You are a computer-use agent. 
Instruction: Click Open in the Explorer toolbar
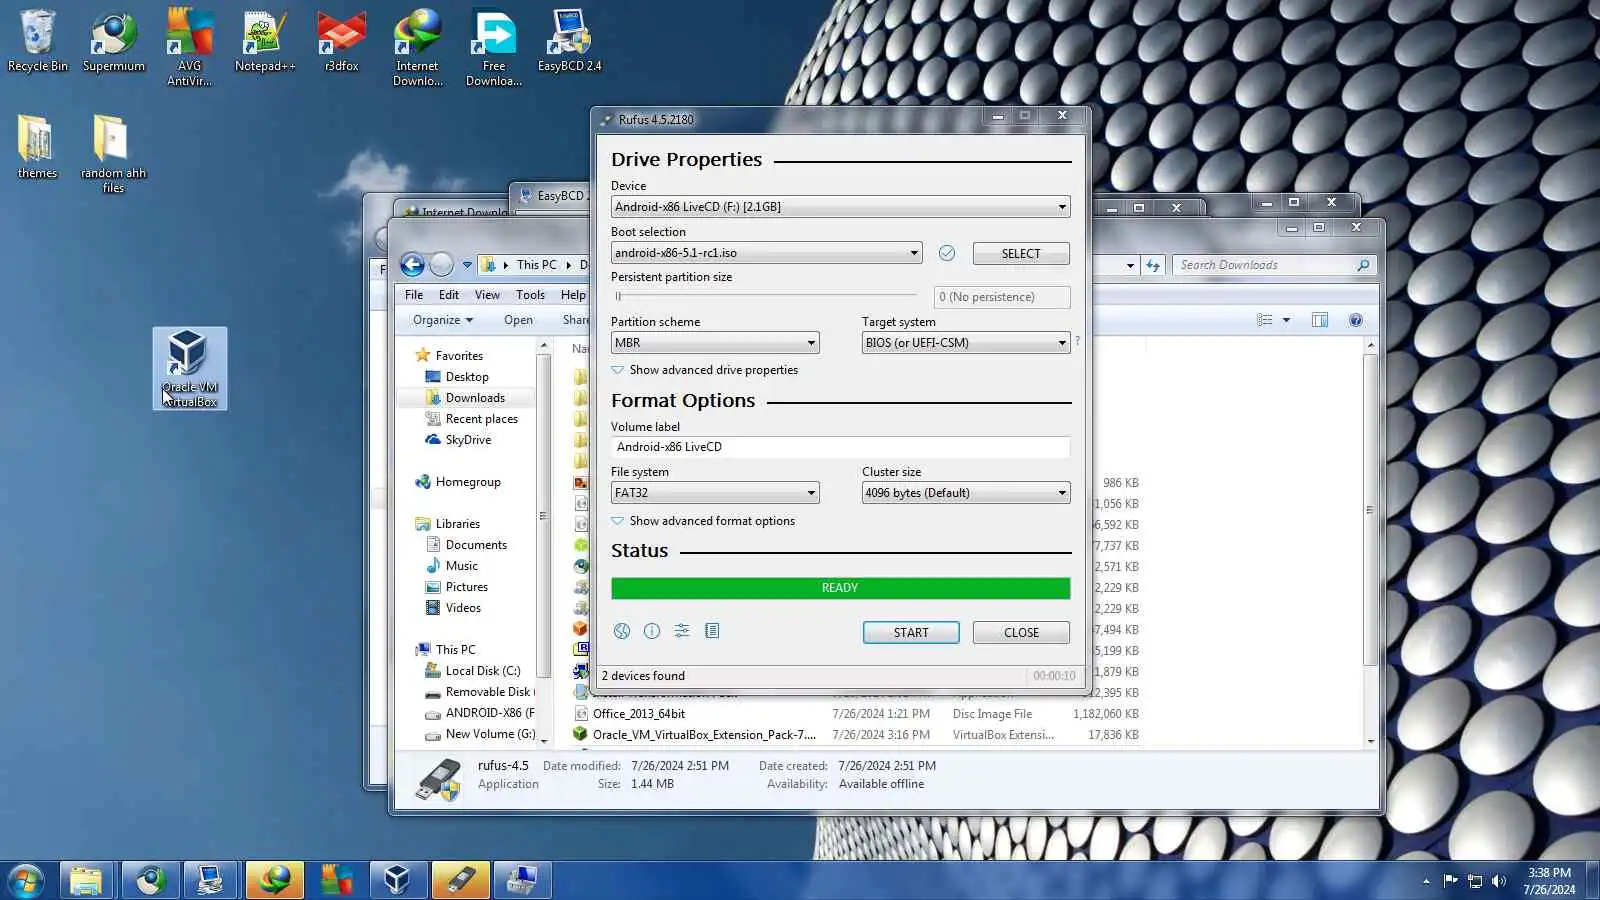[518, 320]
